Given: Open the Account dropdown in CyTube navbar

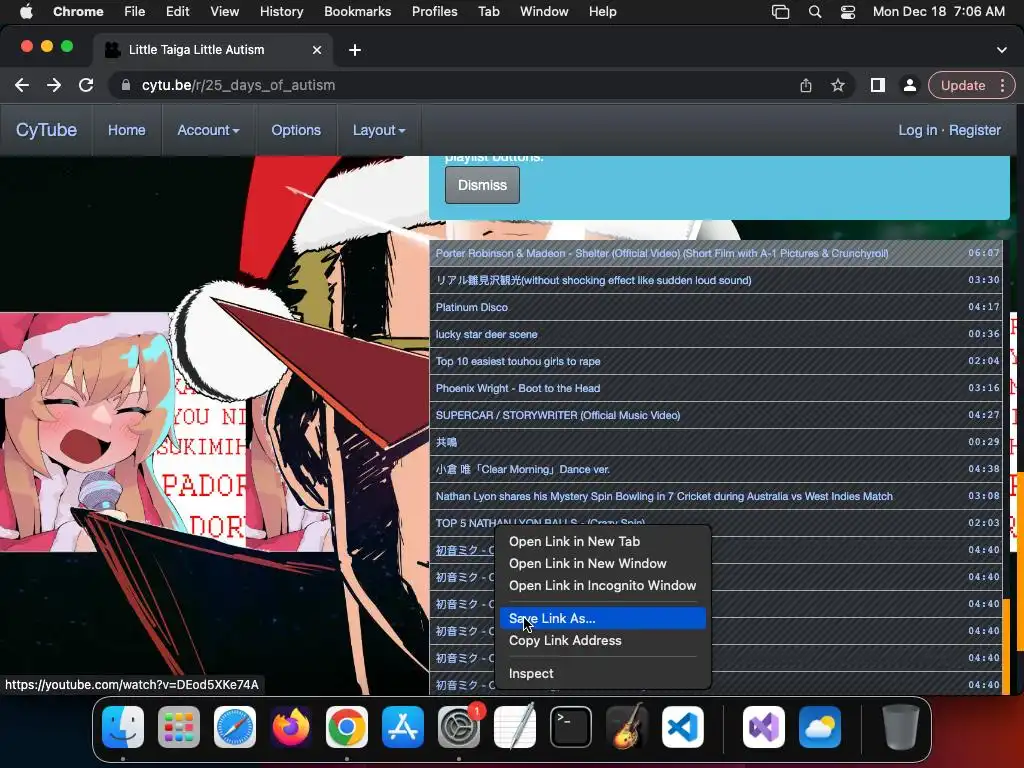Looking at the screenshot, I should tap(208, 130).
